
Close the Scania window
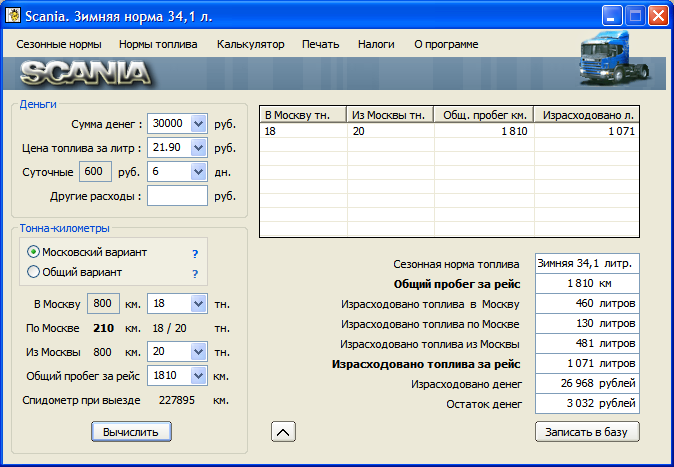pos(659,16)
